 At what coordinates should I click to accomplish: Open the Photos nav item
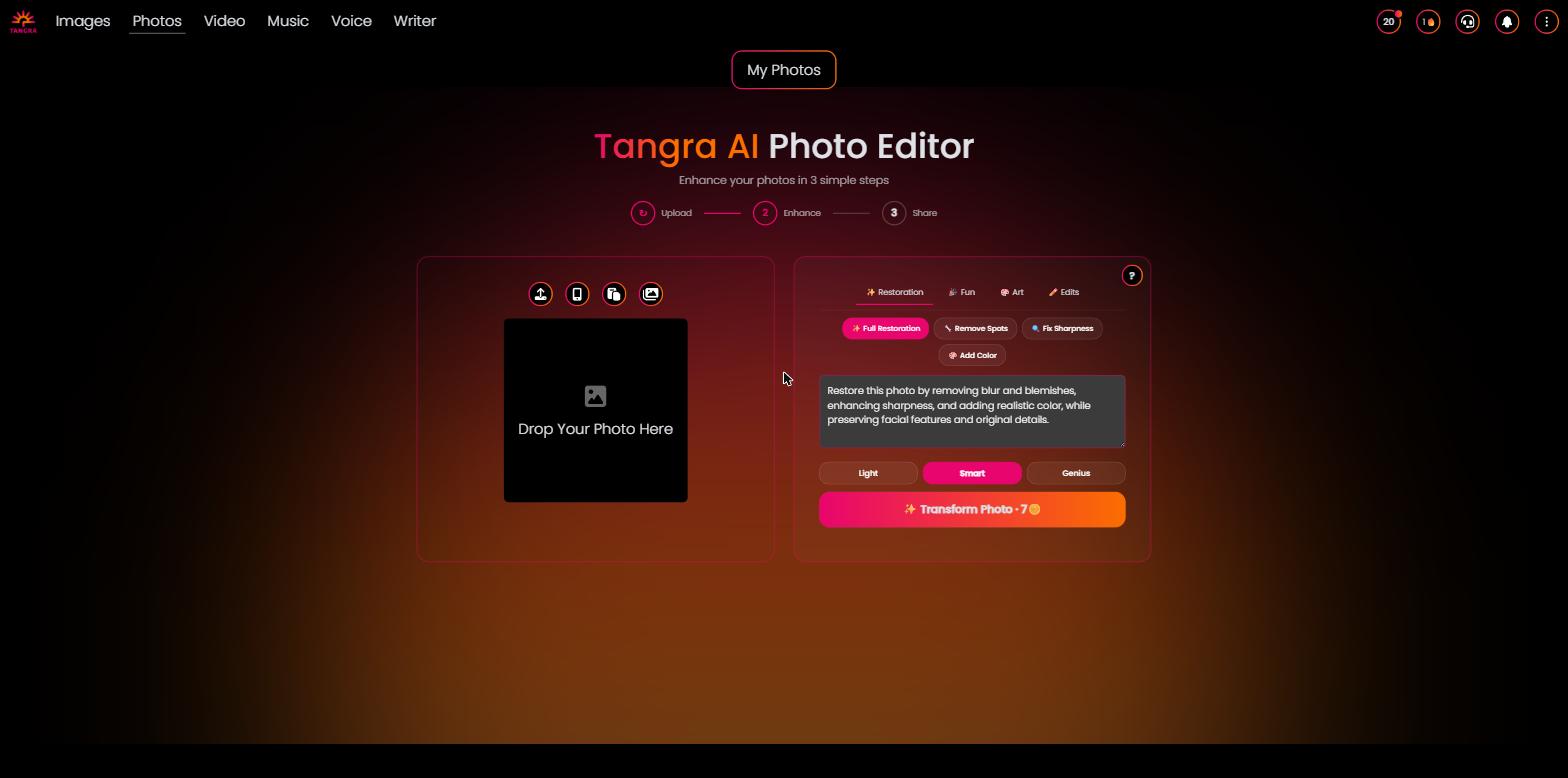click(157, 21)
